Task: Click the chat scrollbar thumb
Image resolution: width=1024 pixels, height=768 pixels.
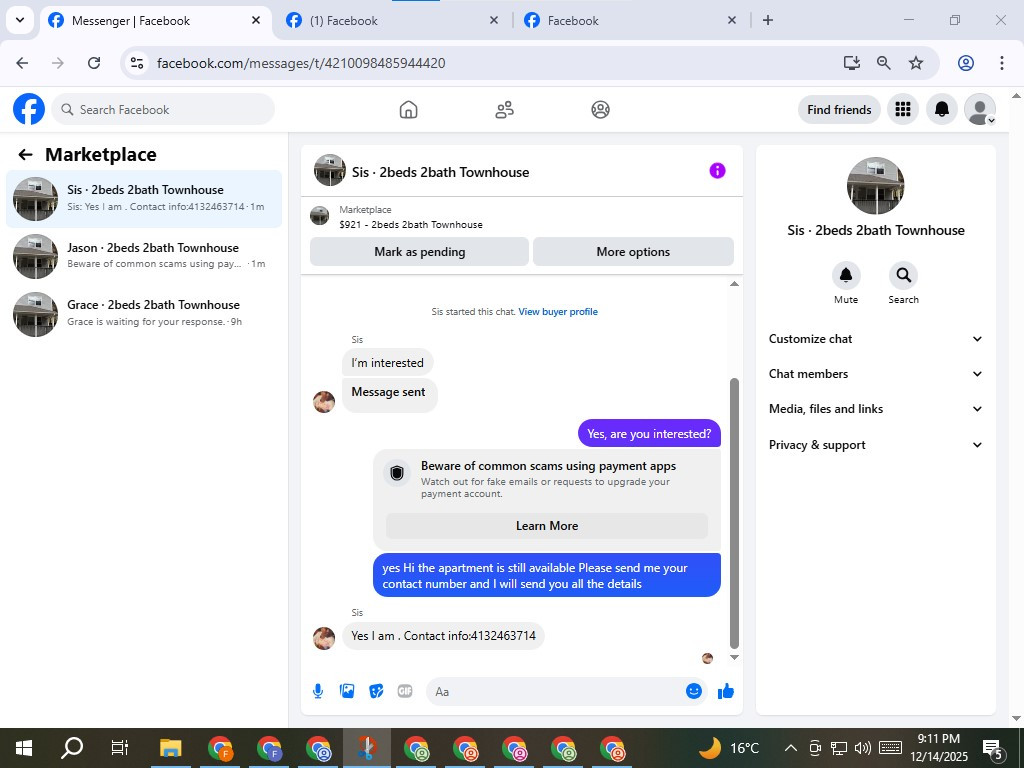Action: coord(734,513)
